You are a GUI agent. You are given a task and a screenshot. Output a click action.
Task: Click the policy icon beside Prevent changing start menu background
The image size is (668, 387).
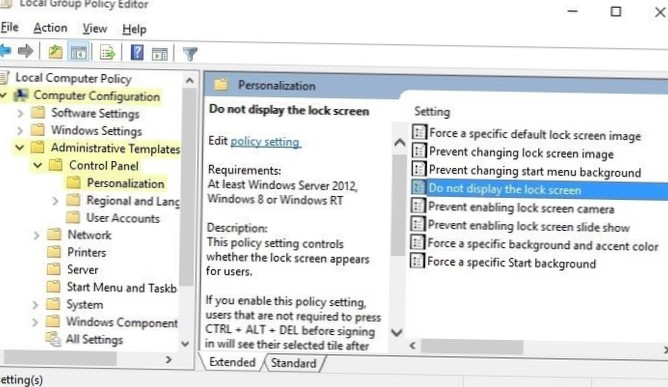(x=419, y=169)
